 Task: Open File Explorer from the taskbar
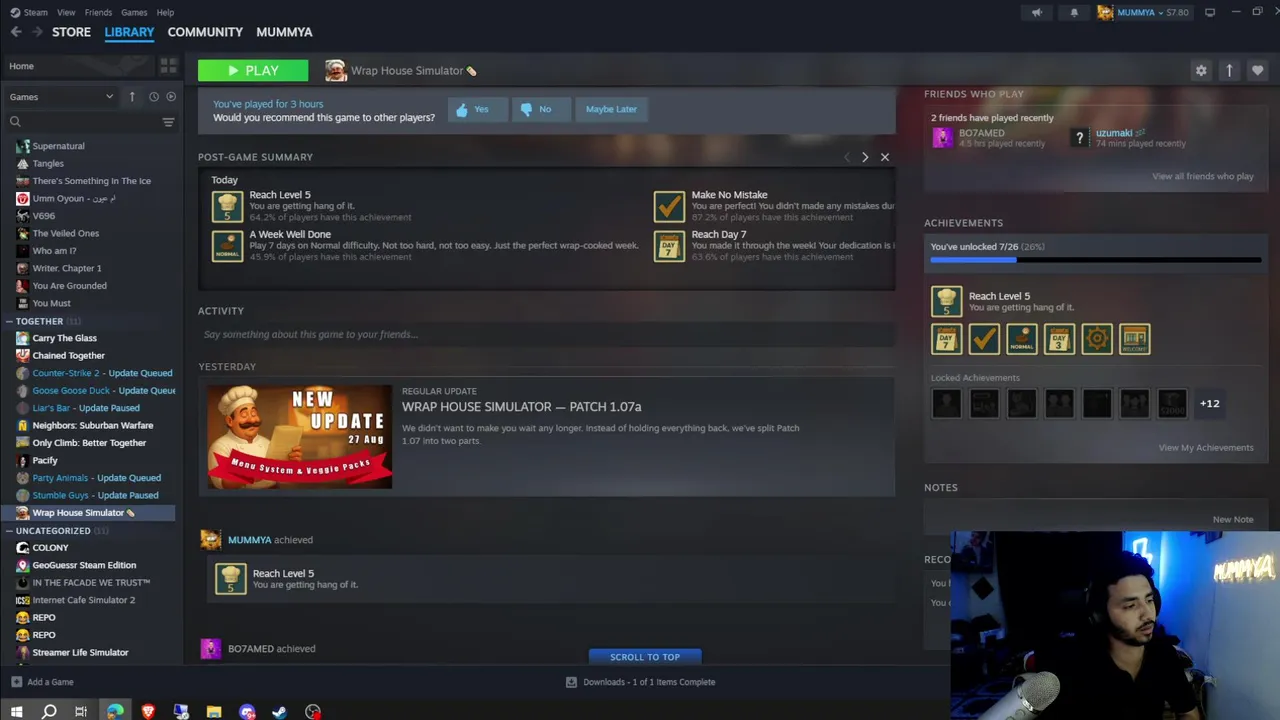pos(214,712)
